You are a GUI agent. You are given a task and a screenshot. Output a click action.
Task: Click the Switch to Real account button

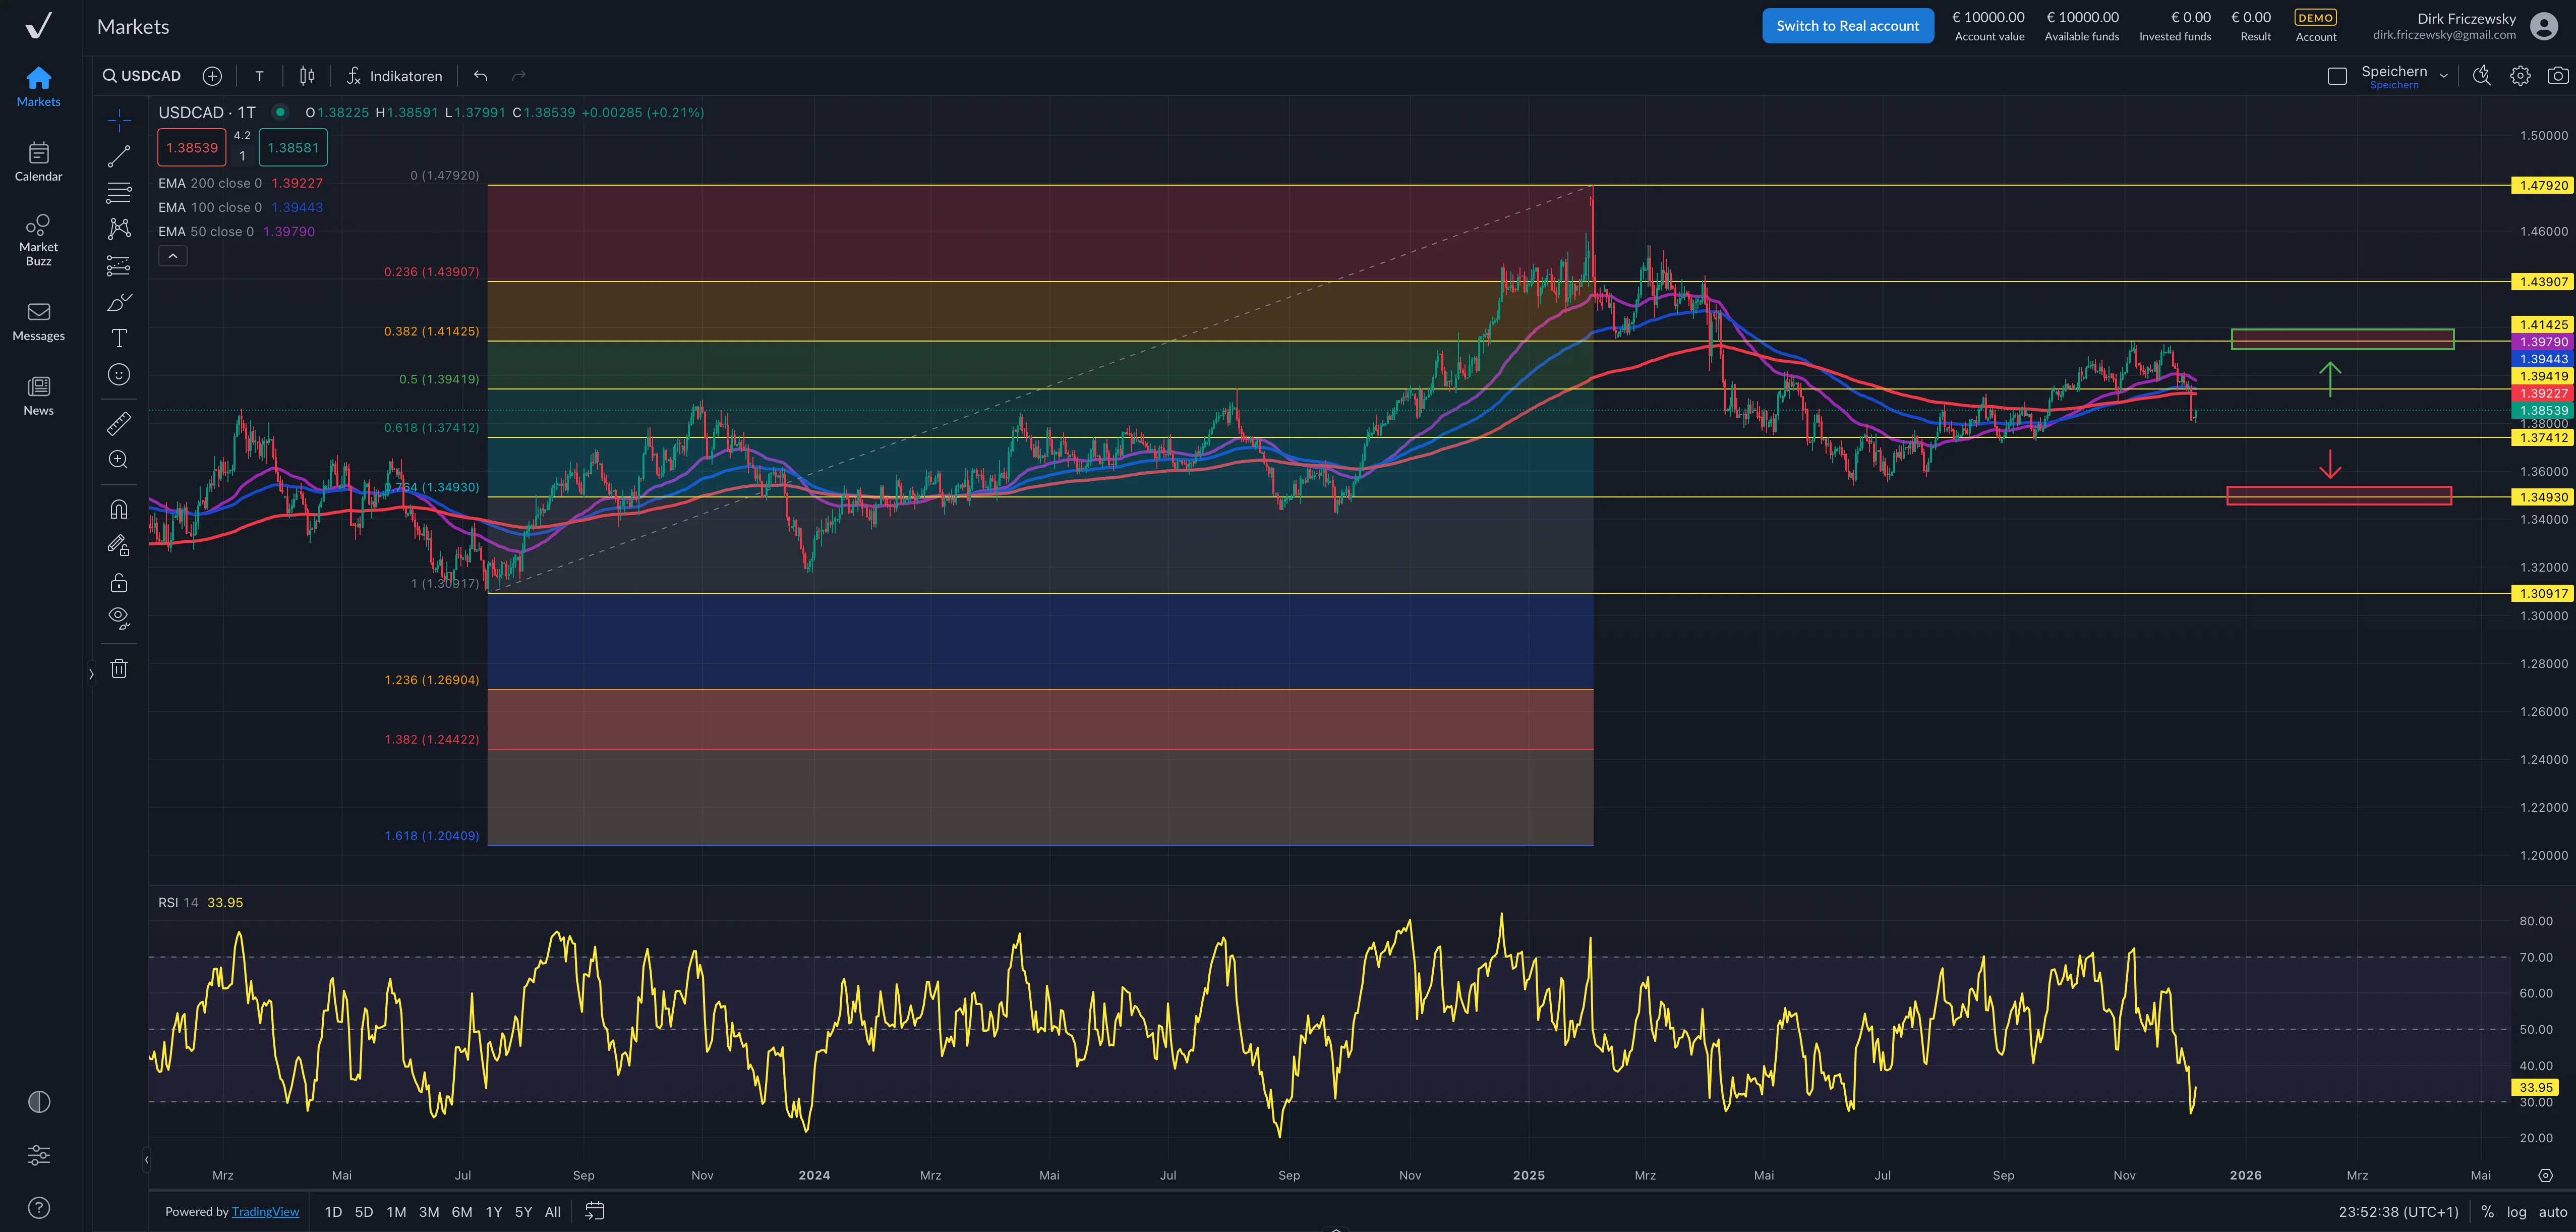click(1847, 25)
